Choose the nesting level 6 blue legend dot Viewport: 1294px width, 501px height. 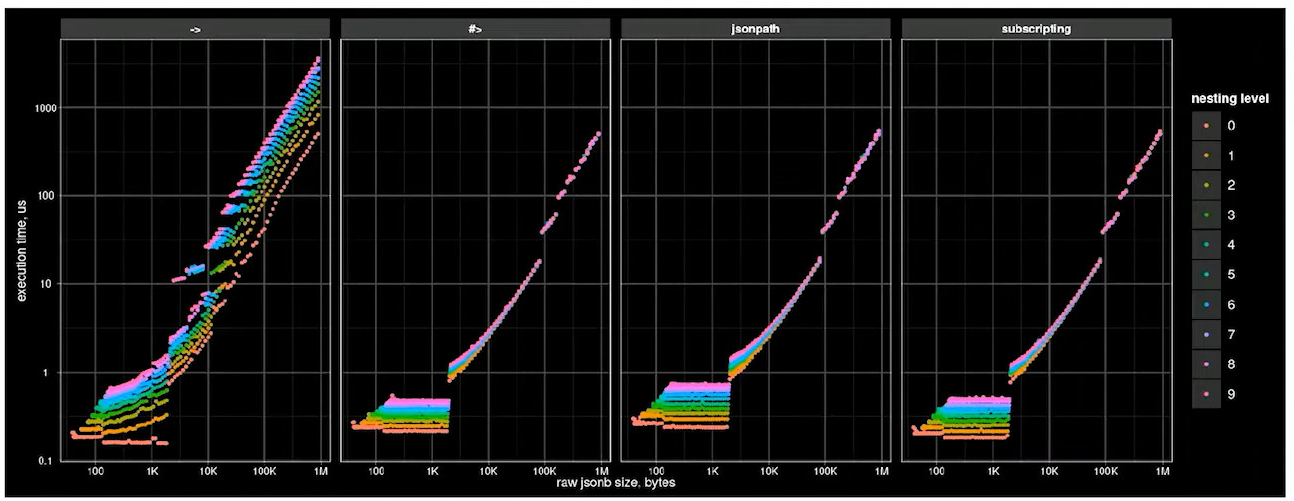point(1207,304)
